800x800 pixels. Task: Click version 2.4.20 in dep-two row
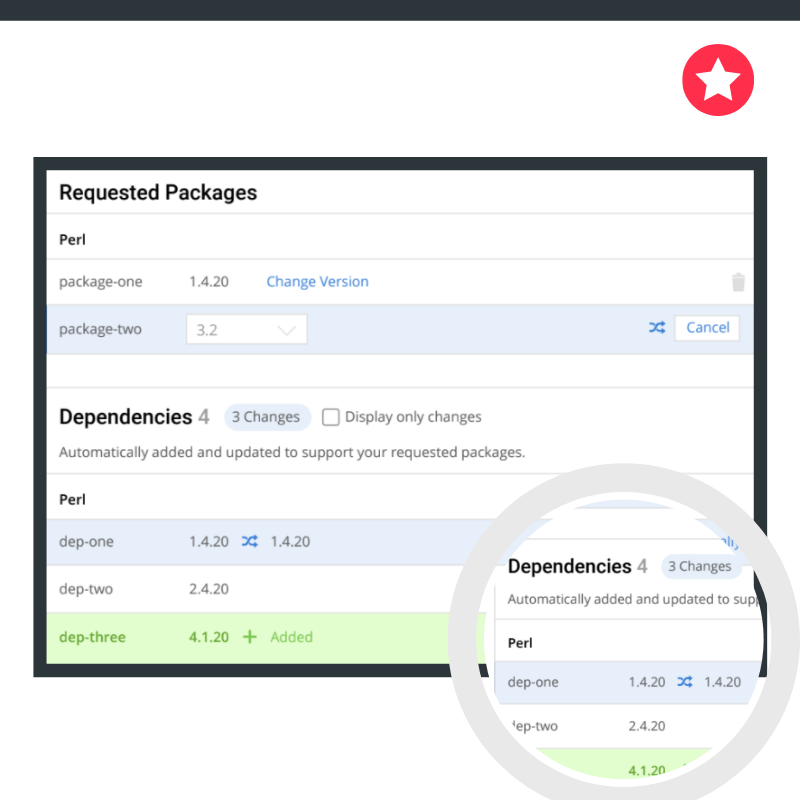(x=209, y=589)
